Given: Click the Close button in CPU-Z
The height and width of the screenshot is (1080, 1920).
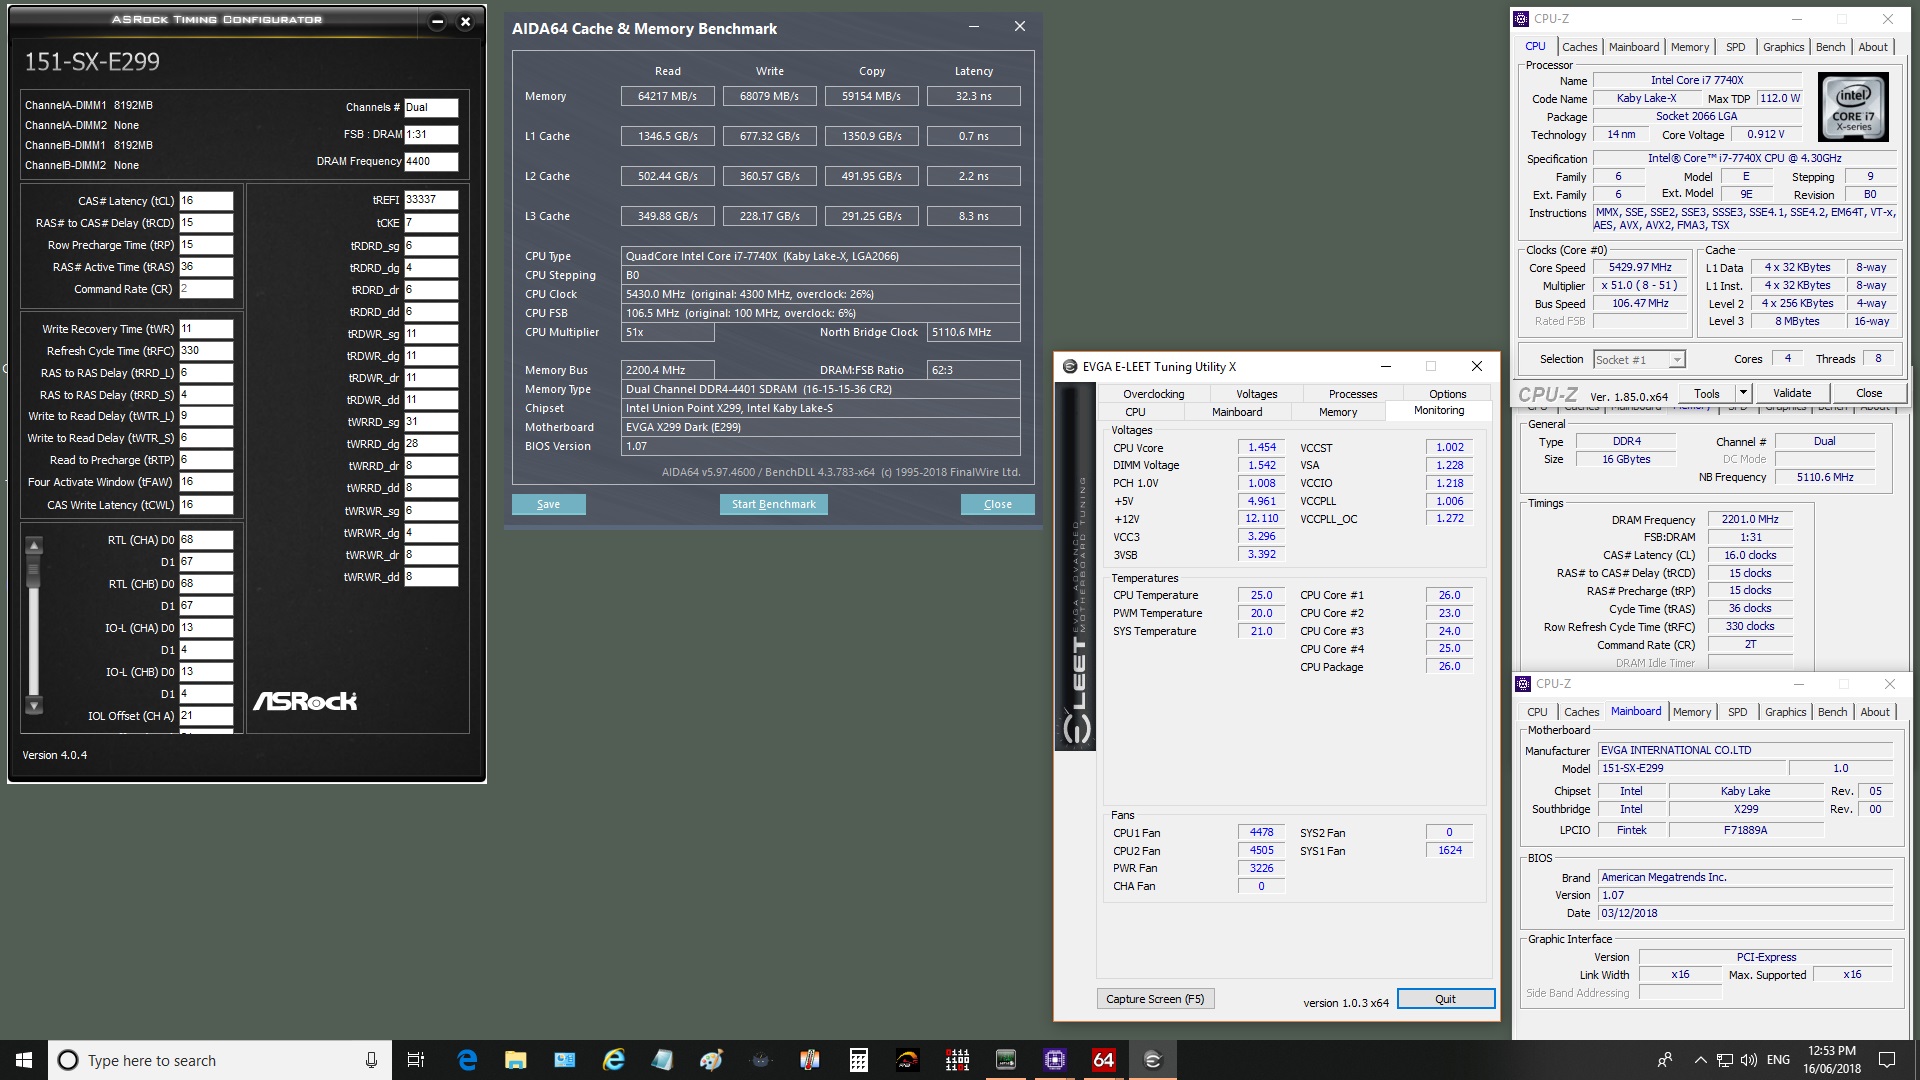Looking at the screenshot, I should click(1869, 393).
